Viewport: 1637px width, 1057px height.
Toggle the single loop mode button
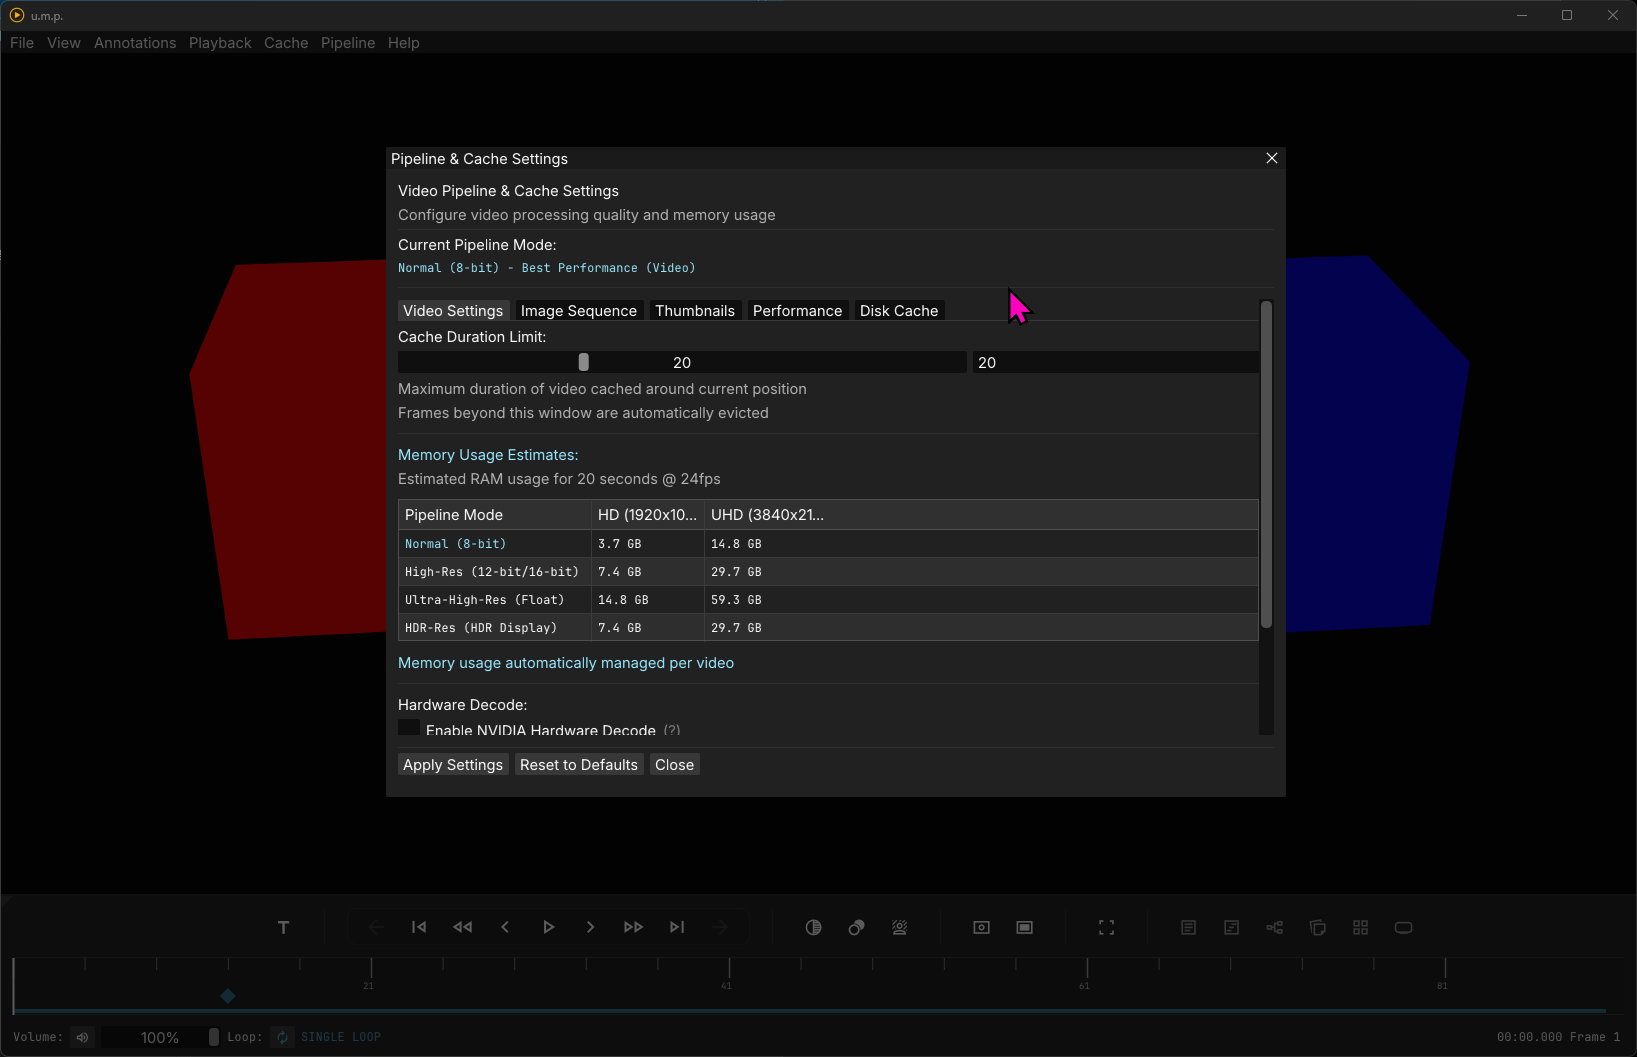(283, 1037)
